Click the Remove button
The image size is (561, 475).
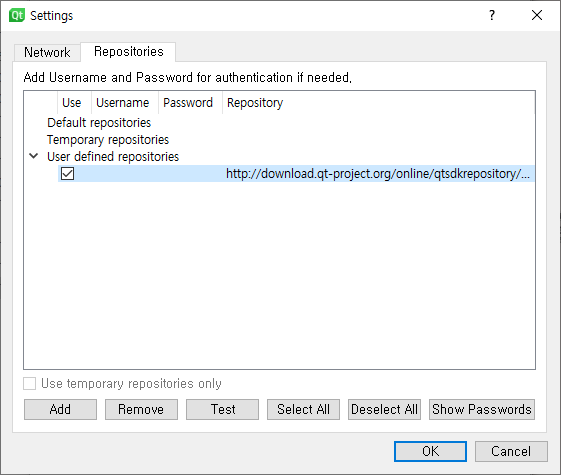point(141,409)
